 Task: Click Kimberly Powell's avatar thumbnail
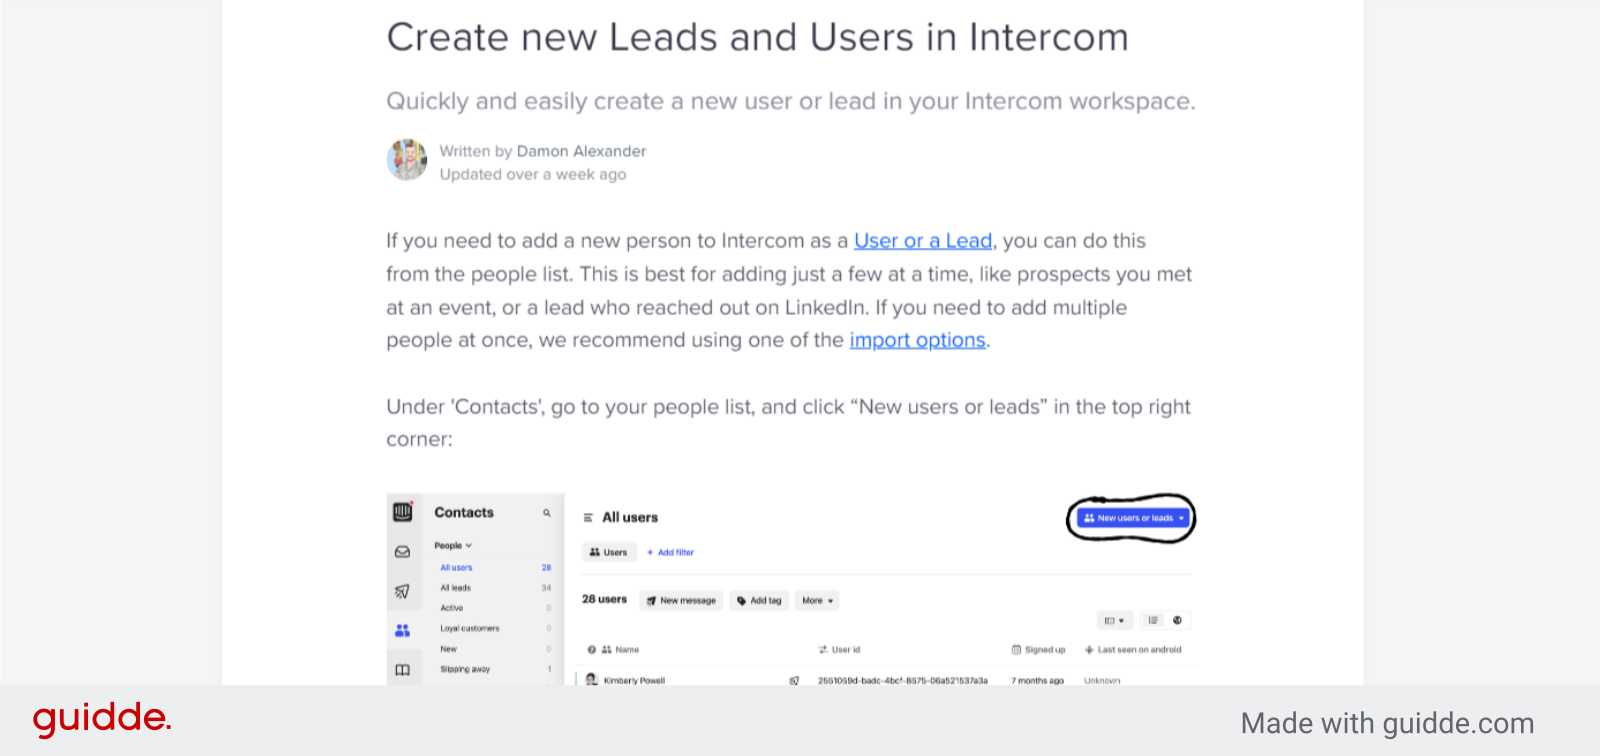point(591,680)
